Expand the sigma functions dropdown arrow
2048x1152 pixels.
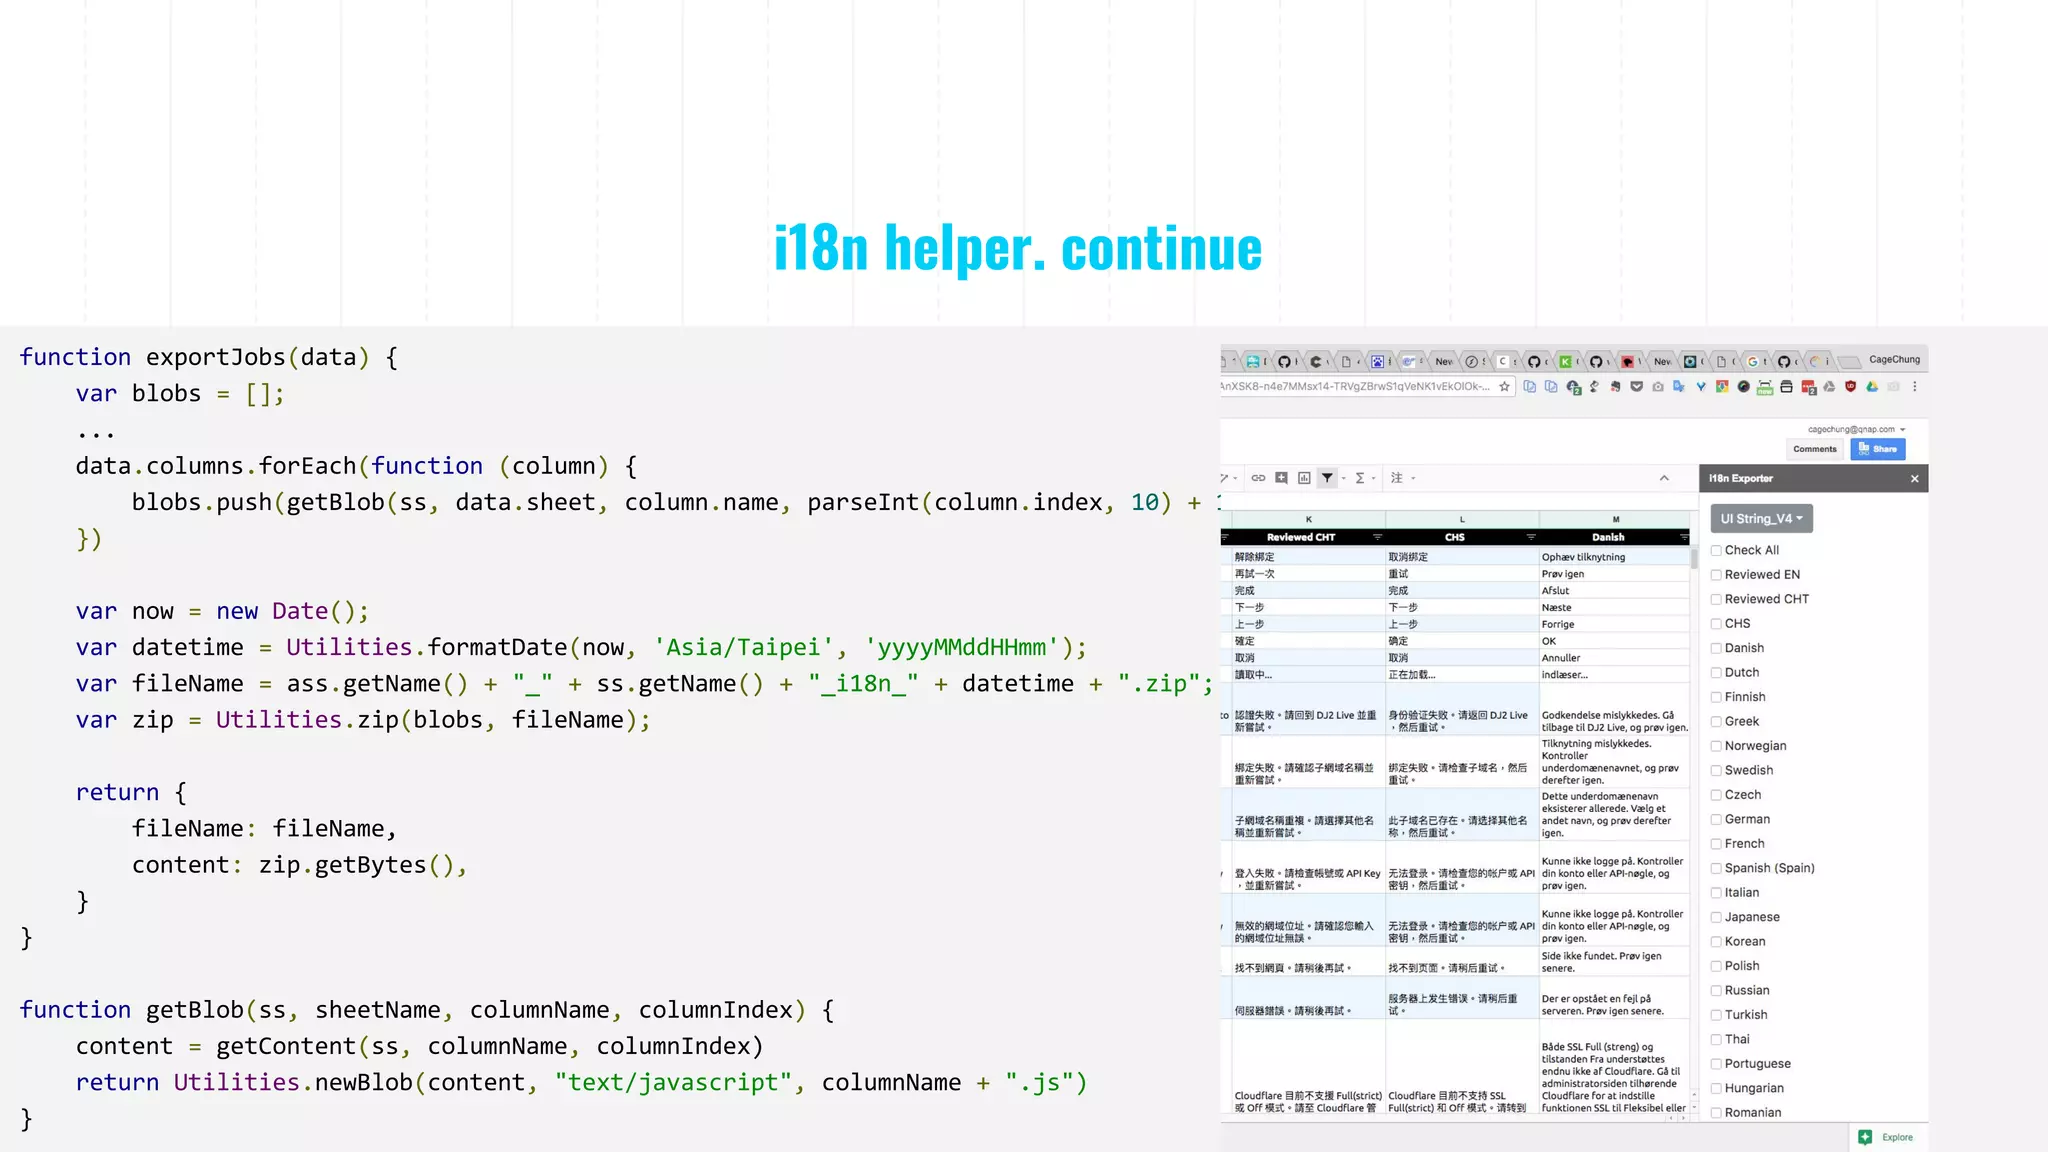(x=1373, y=479)
